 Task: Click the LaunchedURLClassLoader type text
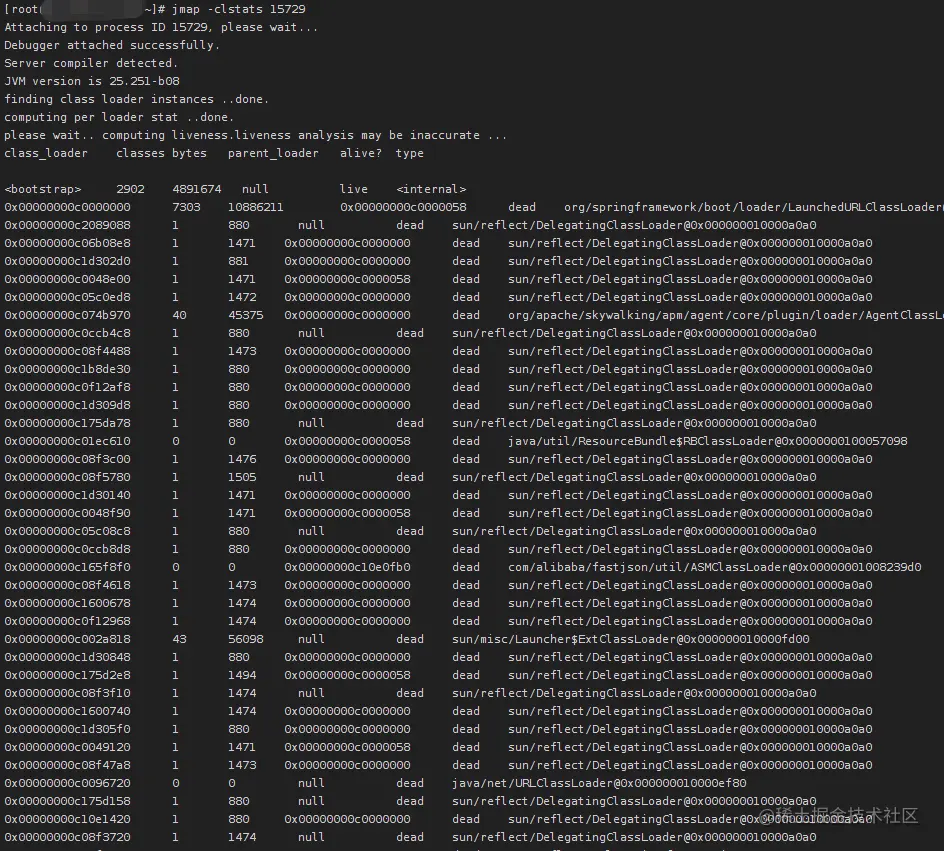[x=754, y=207]
